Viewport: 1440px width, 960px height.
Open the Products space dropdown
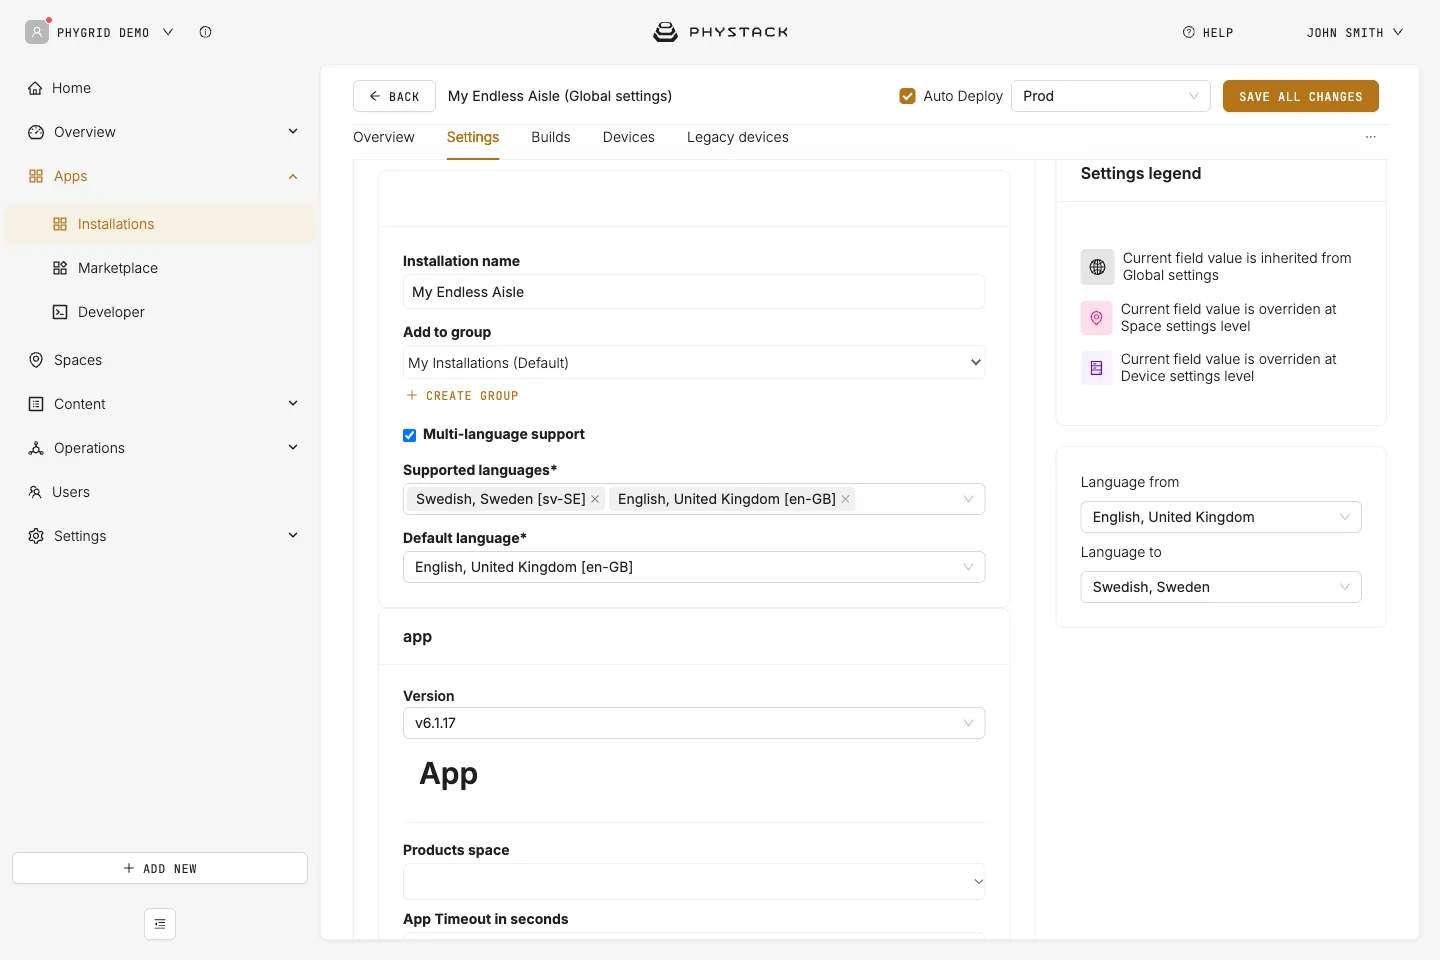point(694,881)
